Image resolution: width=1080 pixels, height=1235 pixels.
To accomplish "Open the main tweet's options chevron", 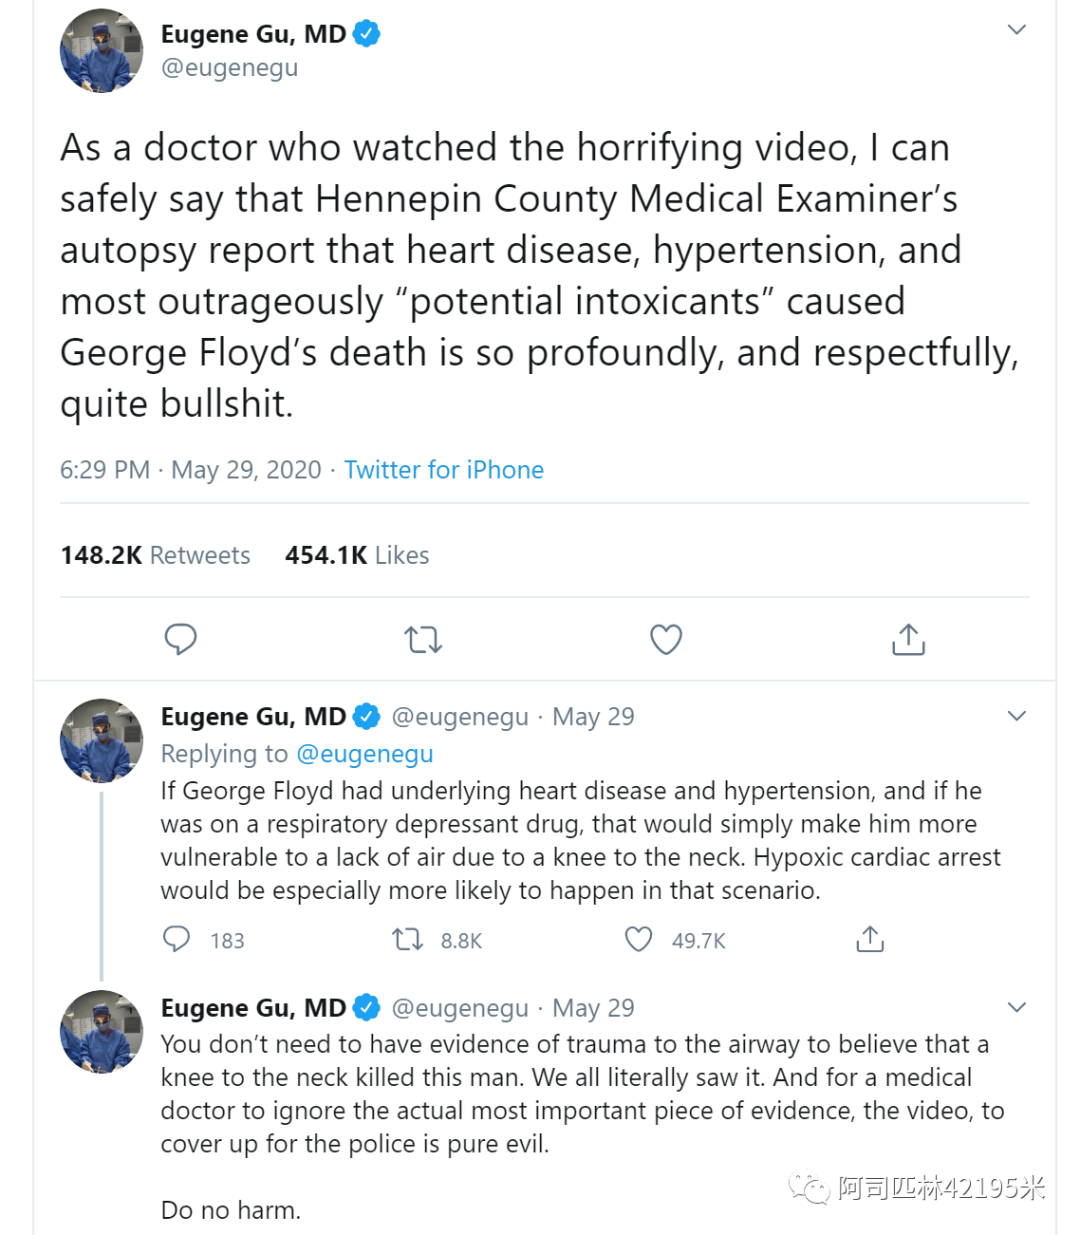I will [1017, 30].
